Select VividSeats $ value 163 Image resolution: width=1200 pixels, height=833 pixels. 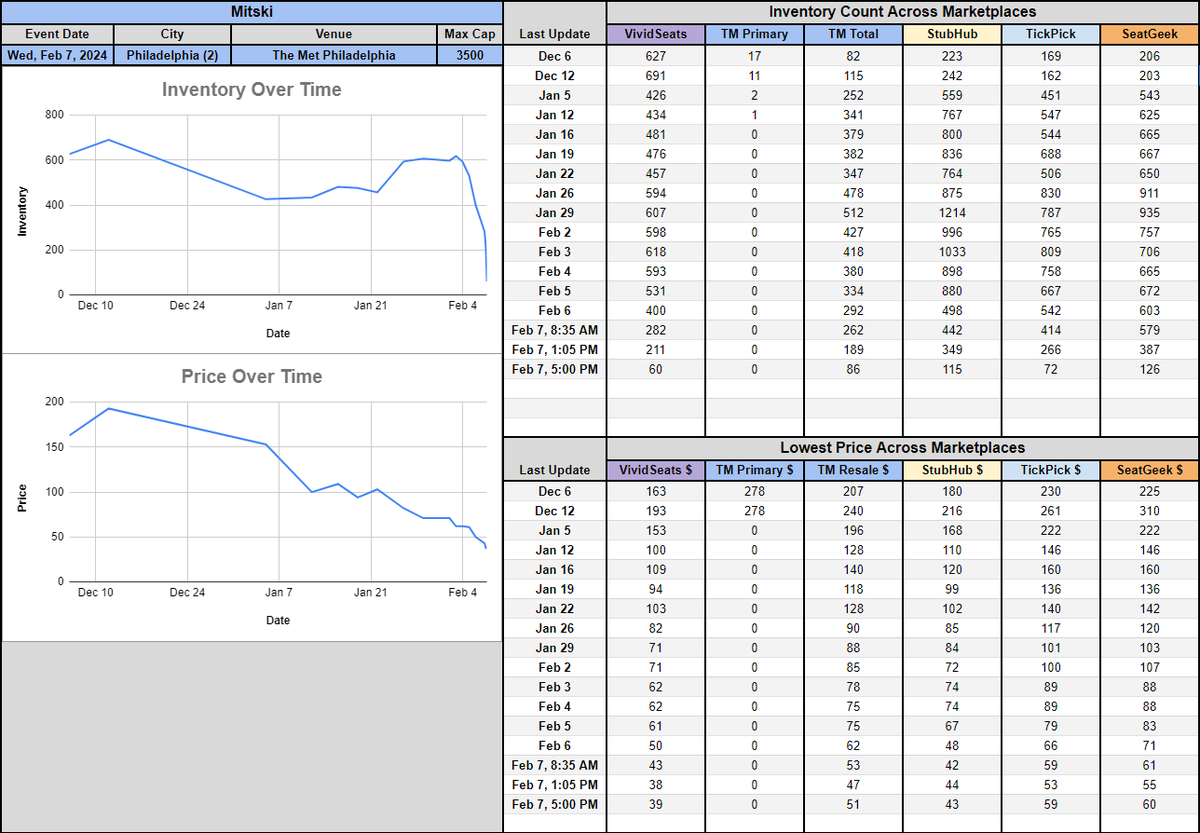click(655, 492)
